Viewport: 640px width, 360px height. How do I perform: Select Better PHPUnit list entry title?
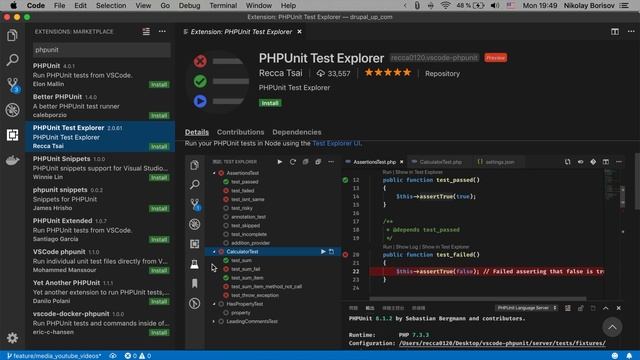(x=58, y=97)
